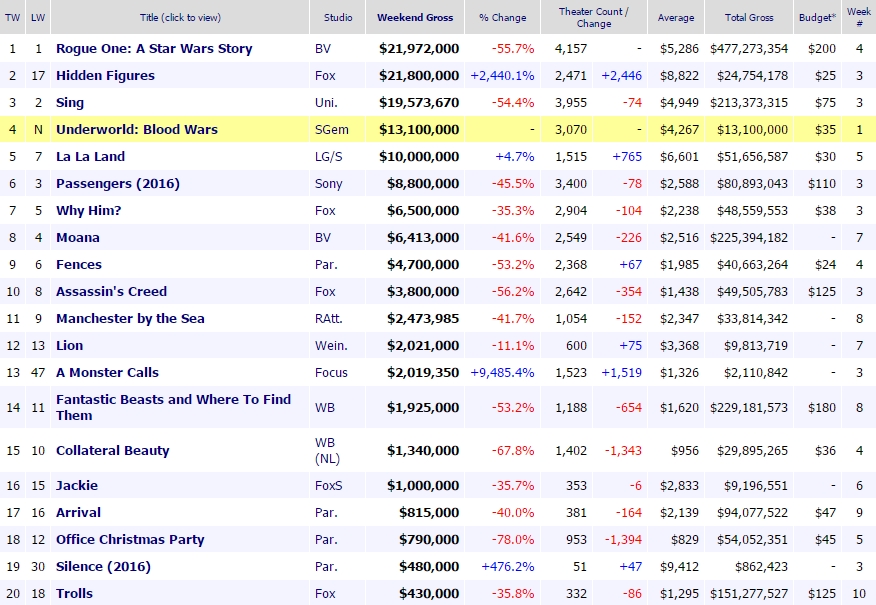This screenshot has width=876, height=605.
Task: Sort by Total Gross column header
Action: coord(749,17)
